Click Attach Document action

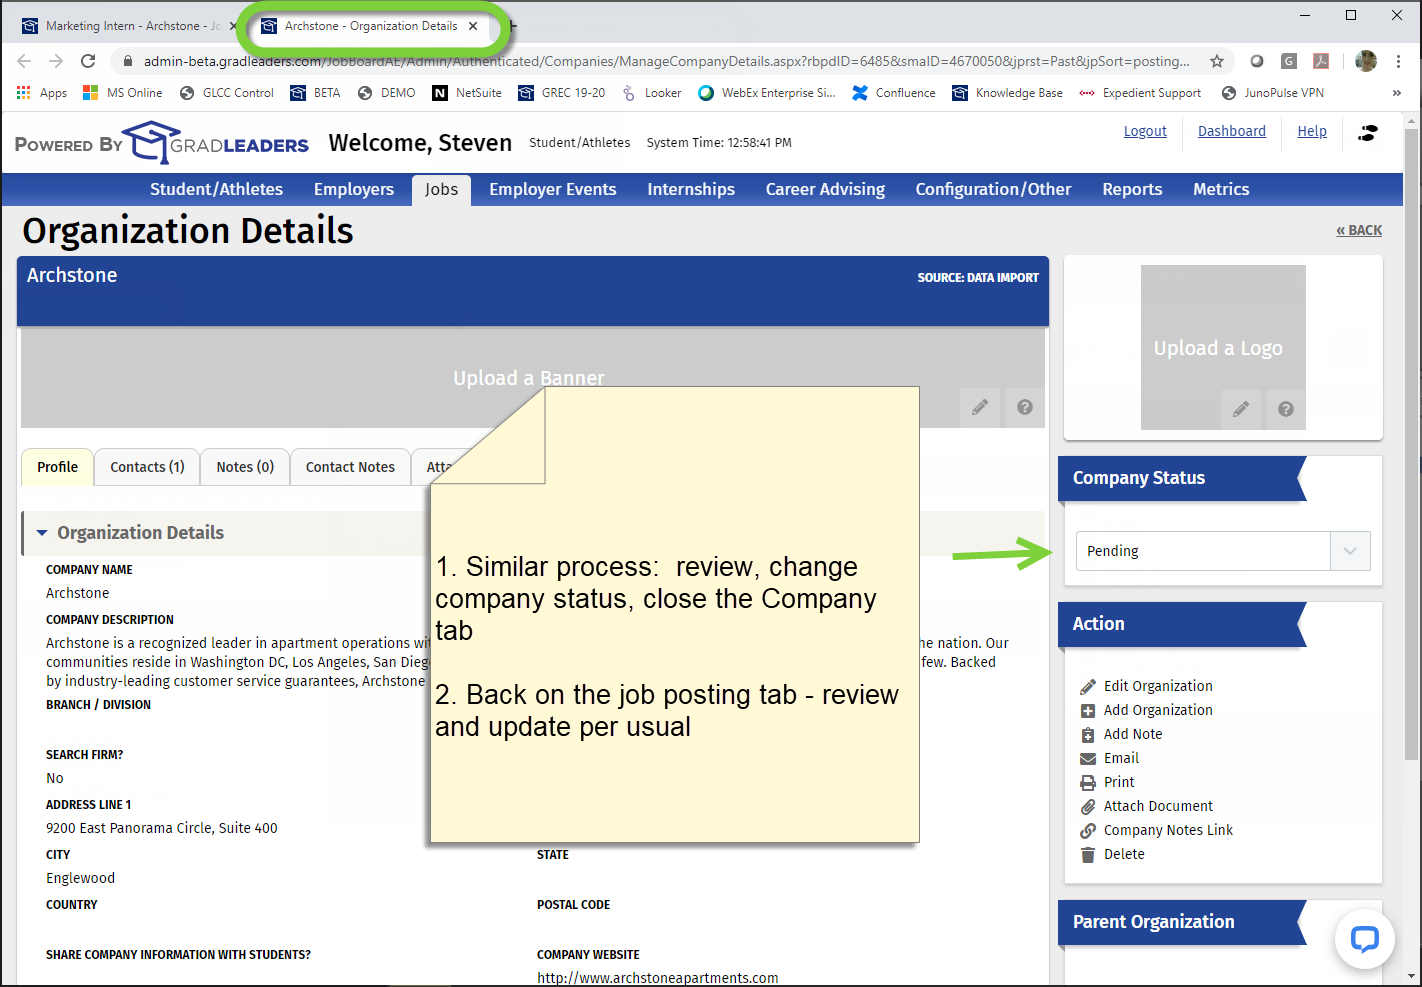(x=1147, y=806)
